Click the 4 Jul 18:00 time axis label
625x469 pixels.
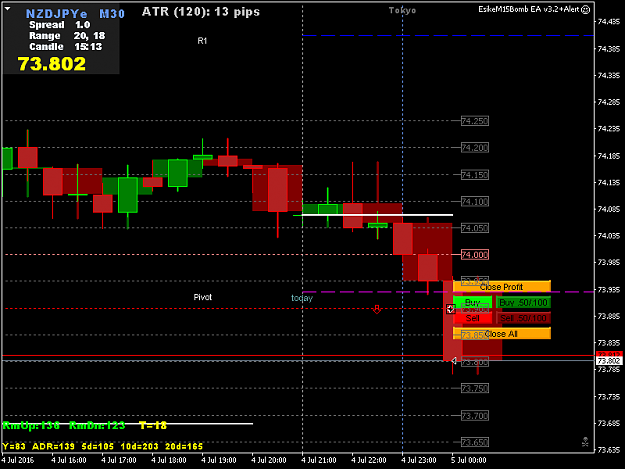point(169,460)
